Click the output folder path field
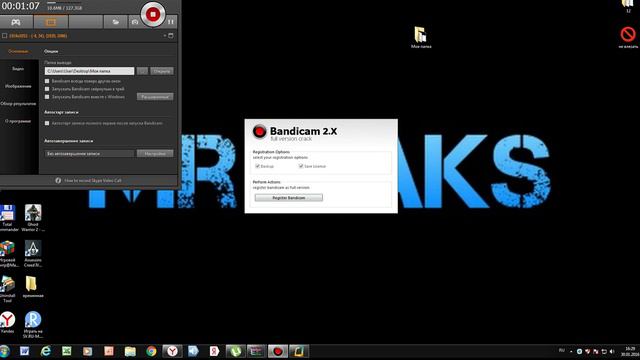The height and width of the screenshot is (360, 640). [89, 71]
